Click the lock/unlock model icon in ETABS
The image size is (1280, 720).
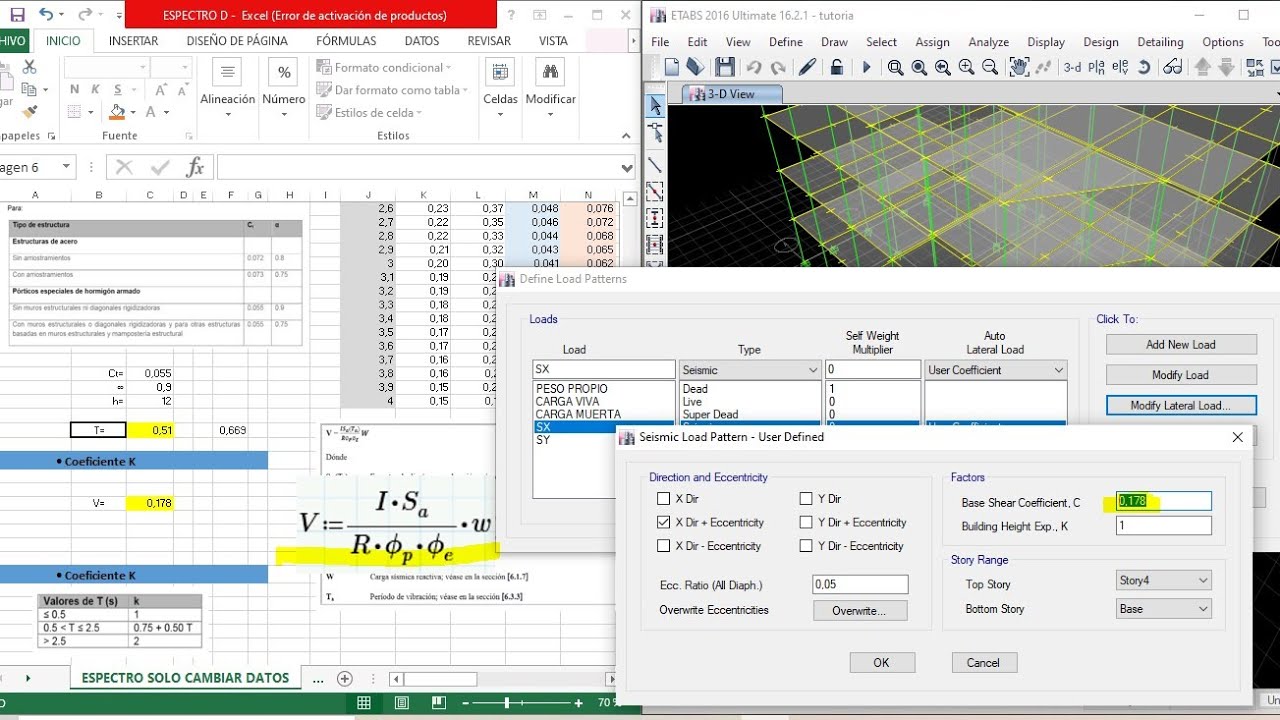[836, 67]
